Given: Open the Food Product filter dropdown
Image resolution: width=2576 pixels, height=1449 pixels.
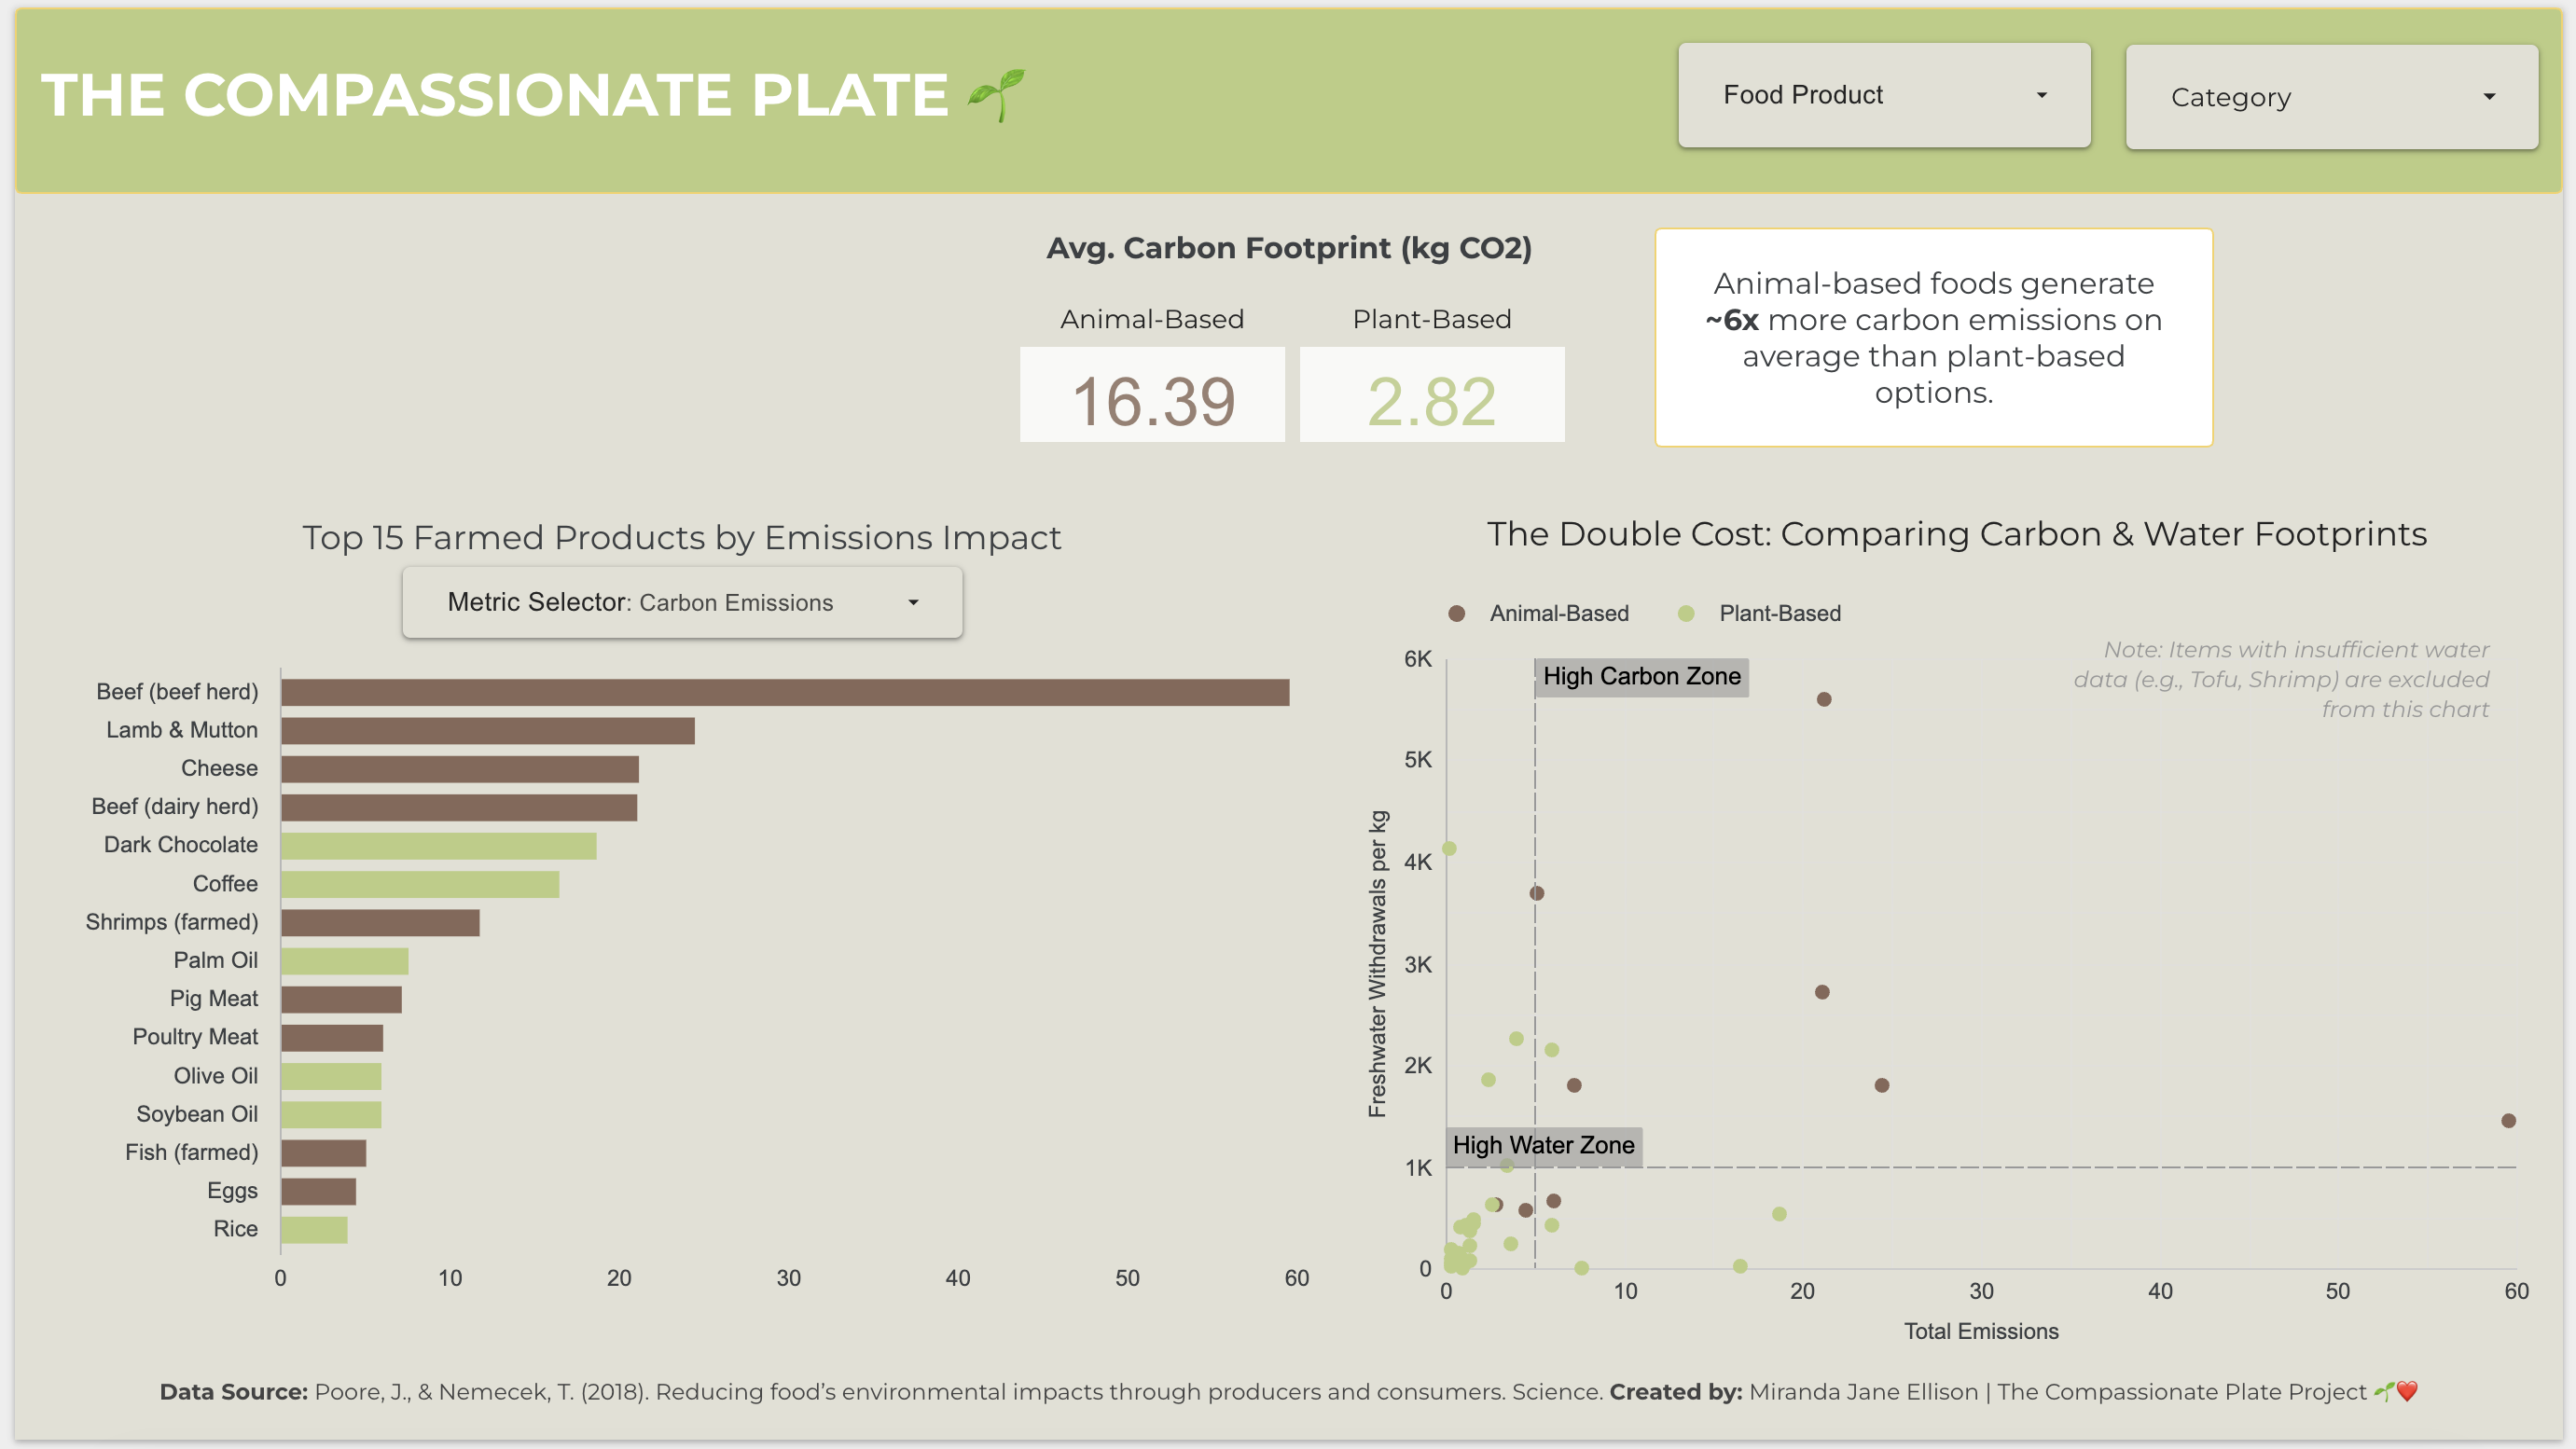Looking at the screenshot, I should click(1883, 95).
